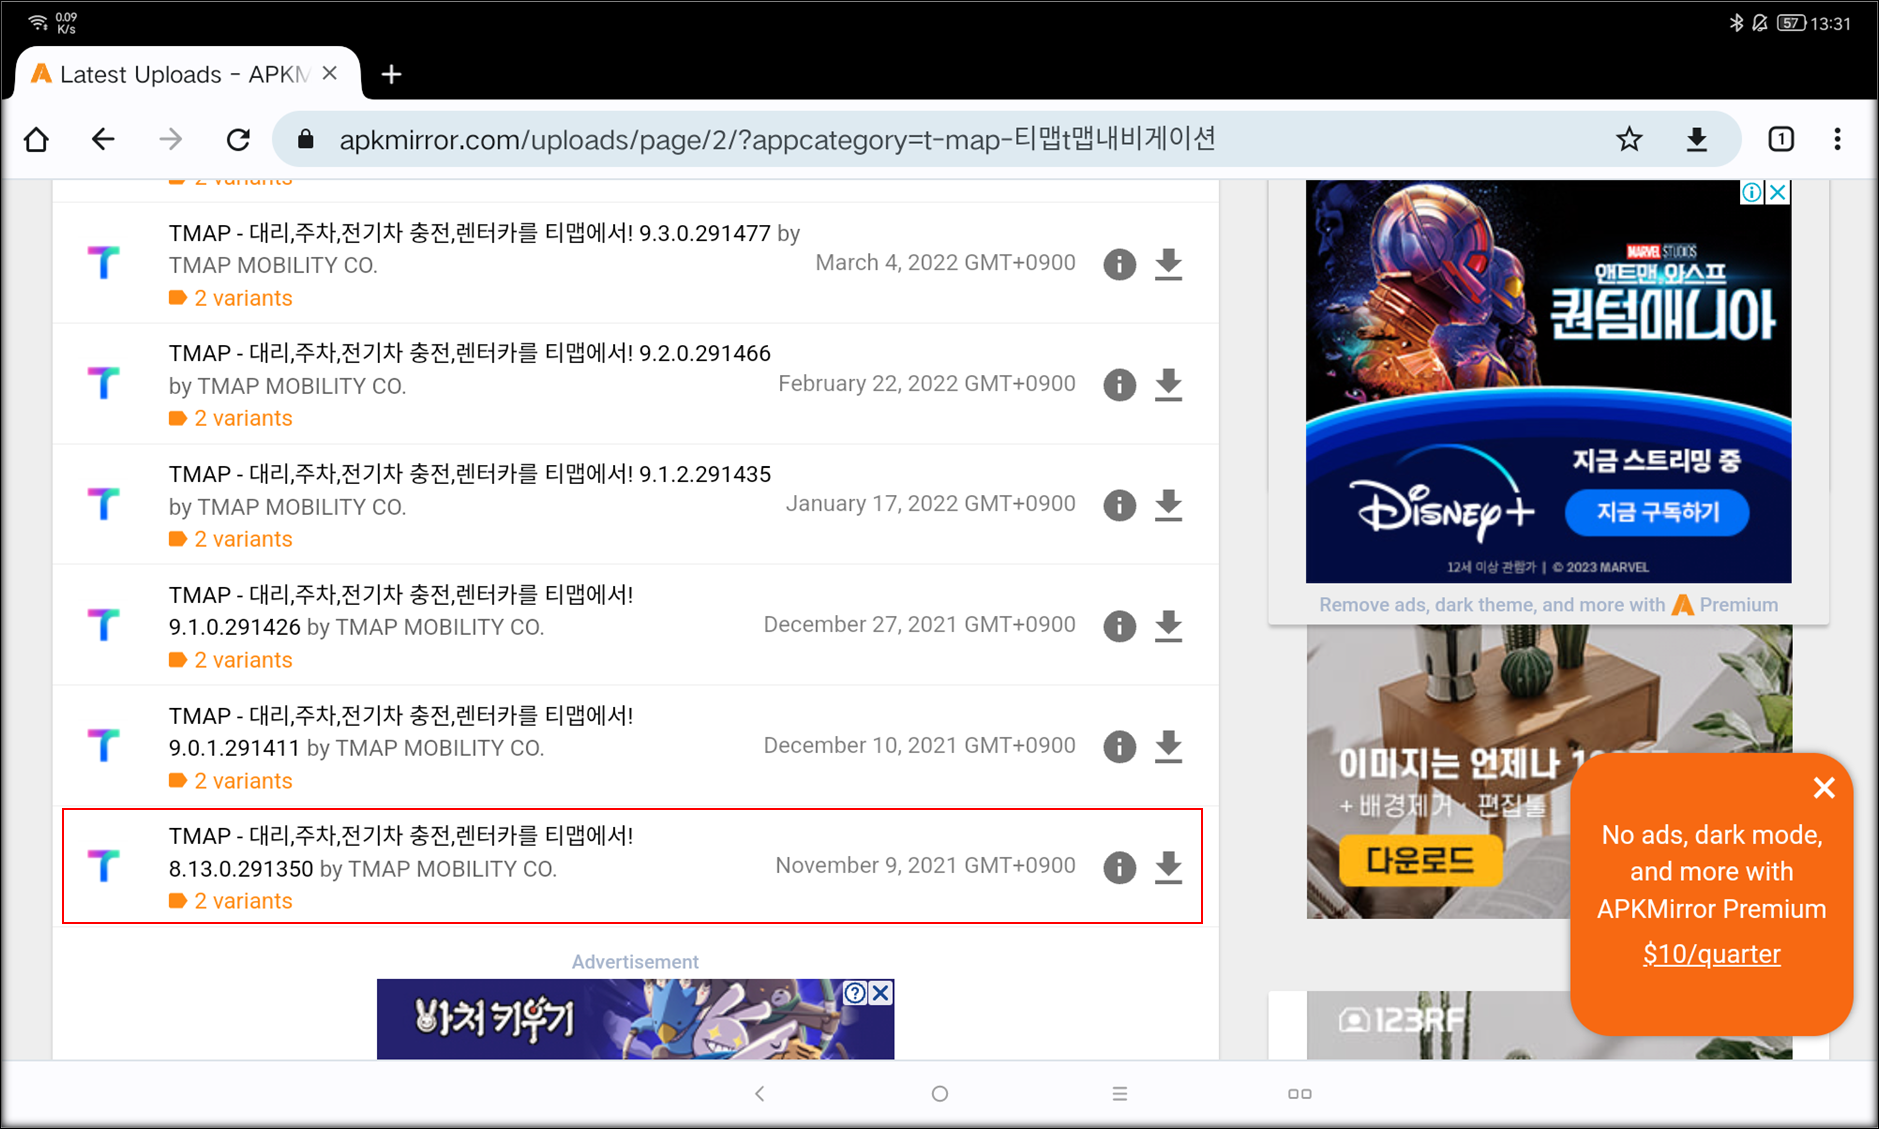View 2 variants of version 9.0.1.291411
Image resolution: width=1879 pixels, height=1129 pixels.
231,781
